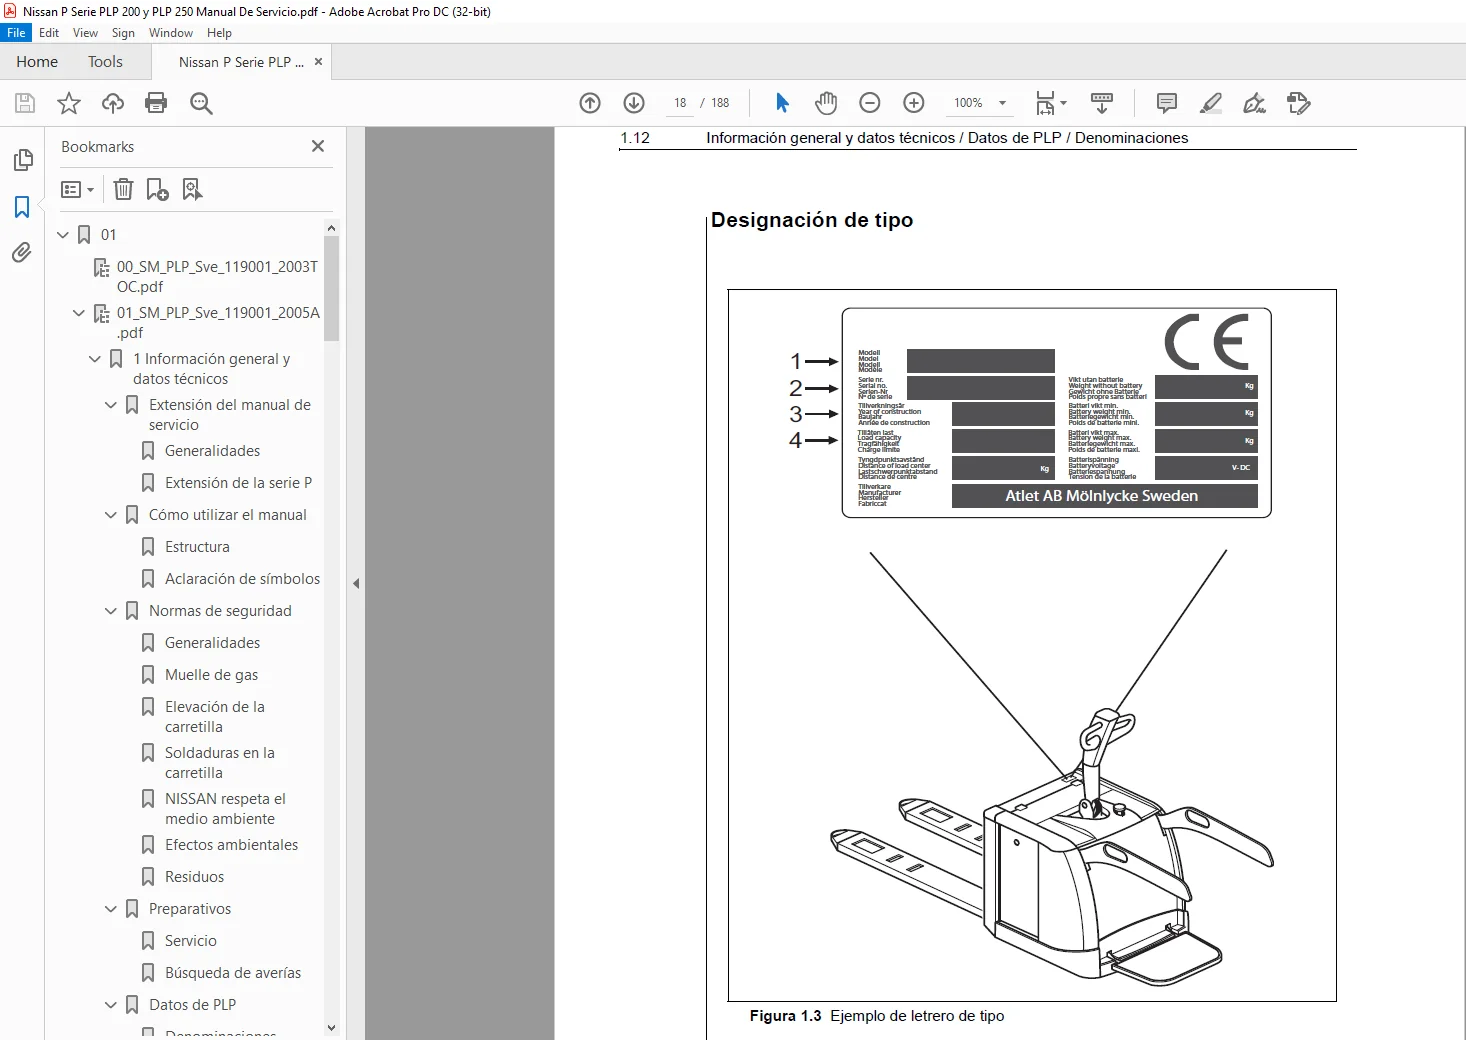The width and height of the screenshot is (1466, 1040).
Task: Click the Save file icon
Action: click(25, 103)
